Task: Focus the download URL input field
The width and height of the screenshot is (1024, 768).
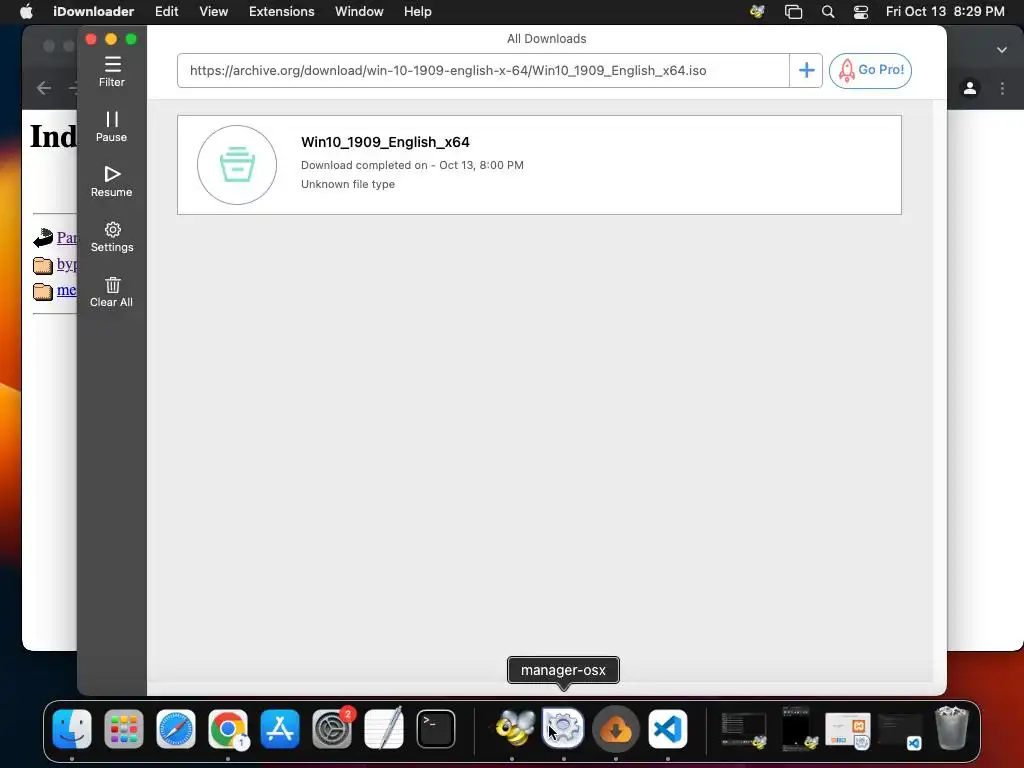Action: pyautogui.click(x=483, y=71)
